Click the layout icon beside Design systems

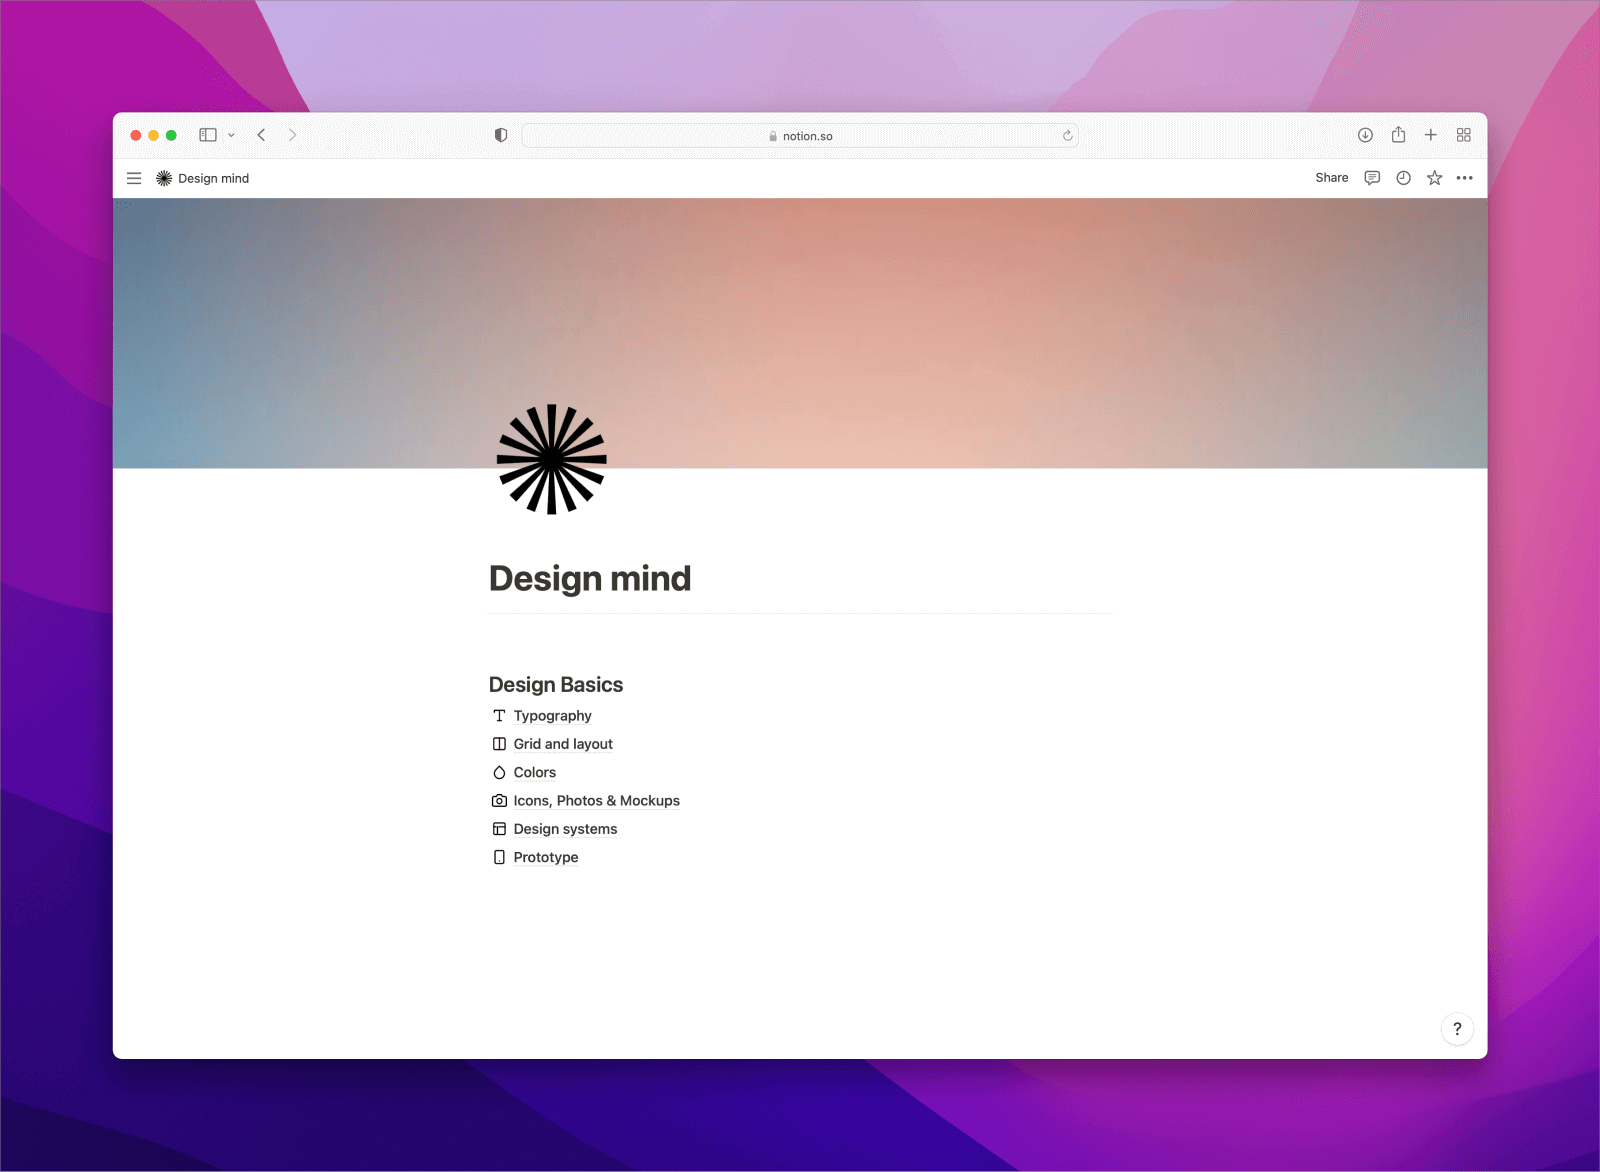tap(499, 829)
